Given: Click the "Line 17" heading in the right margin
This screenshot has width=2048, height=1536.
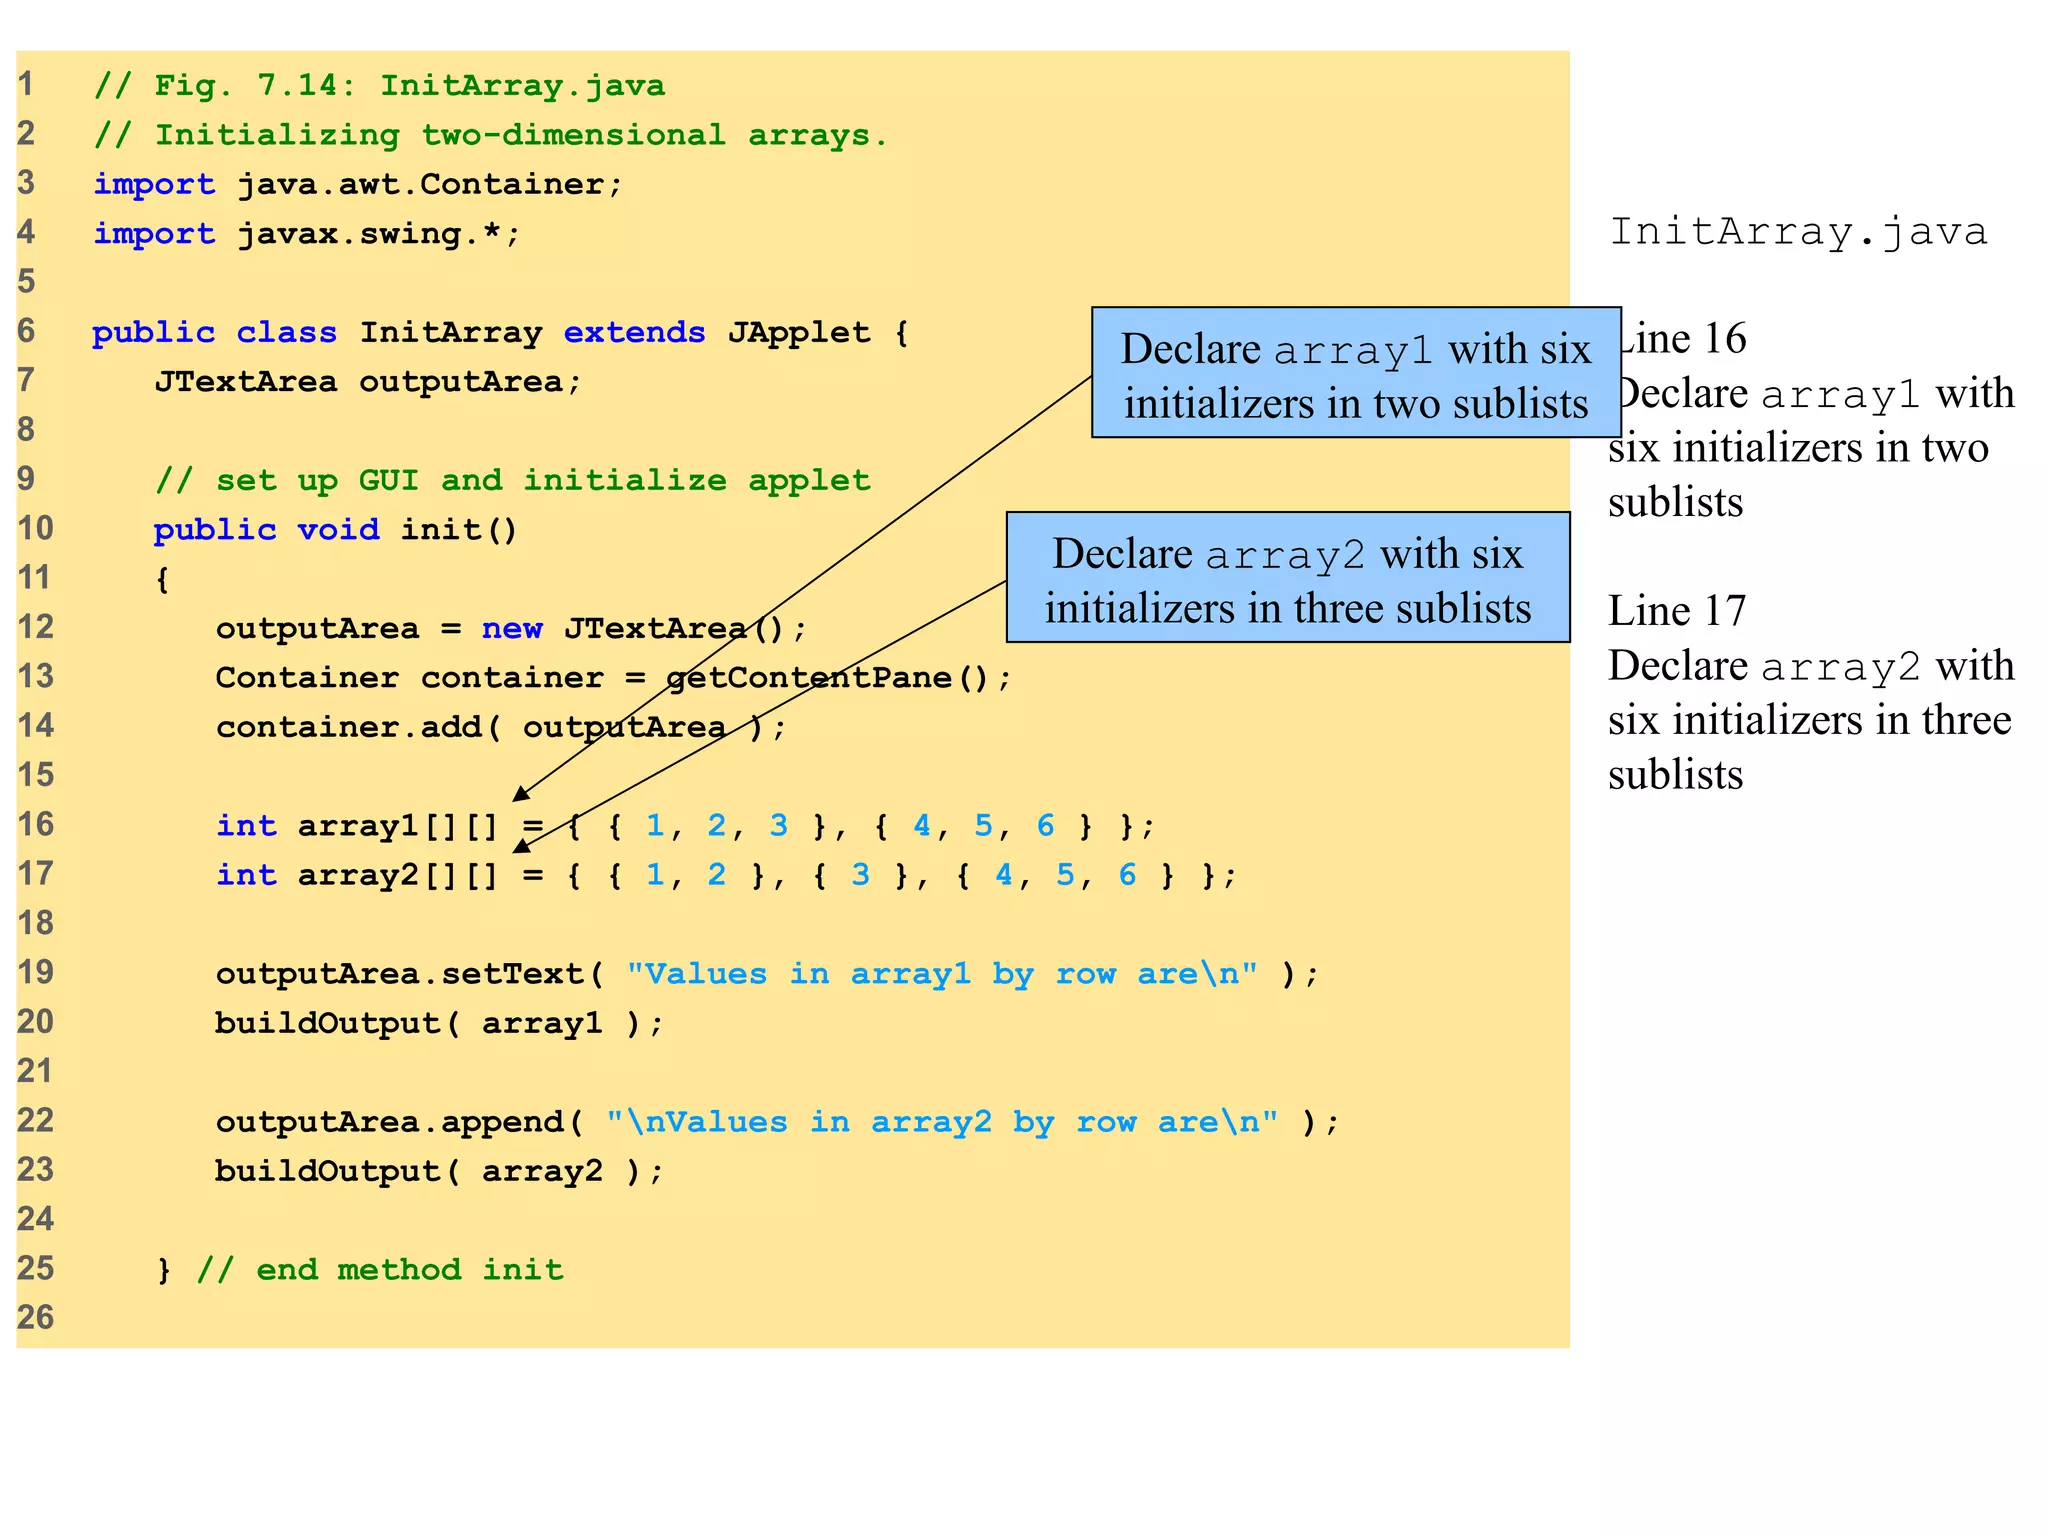Looking at the screenshot, I should click(1677, 610).
